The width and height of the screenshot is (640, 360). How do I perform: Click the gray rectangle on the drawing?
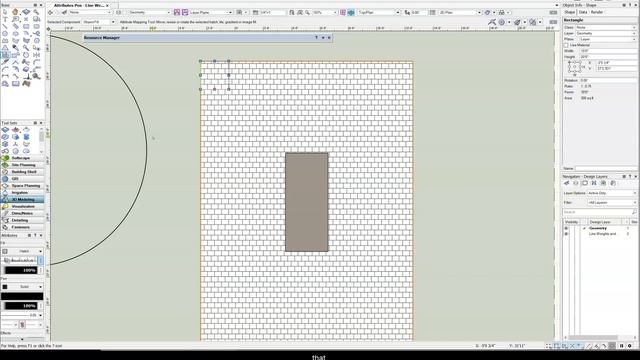307,202
